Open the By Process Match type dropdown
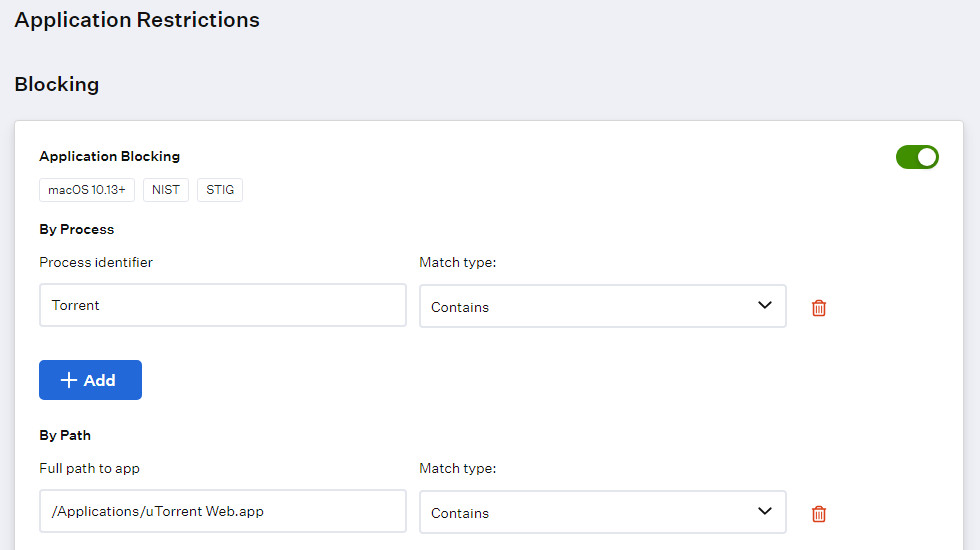Viewport: 980px width, 550px height. pos(602,306)
